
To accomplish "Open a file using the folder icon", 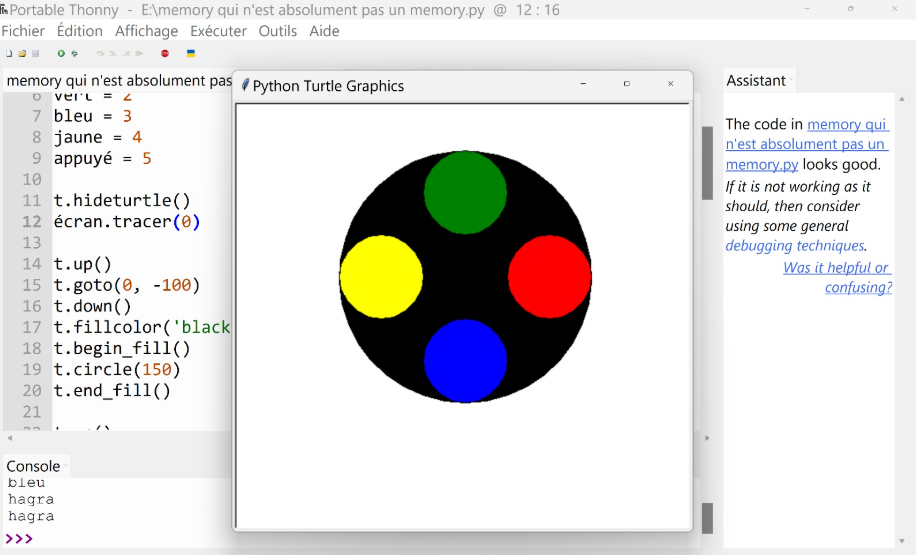I will (x=22, y=53).
